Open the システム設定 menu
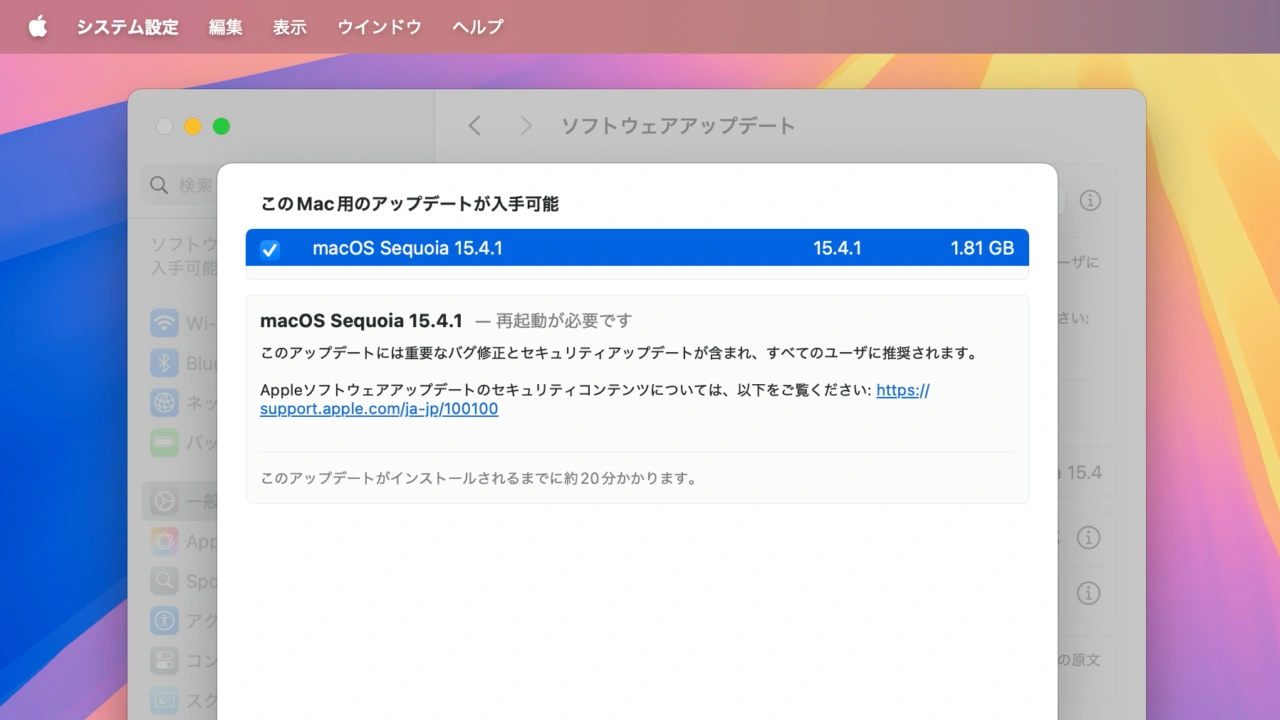The height and width of the screenshot is (720, 1280). click(127, 27)
